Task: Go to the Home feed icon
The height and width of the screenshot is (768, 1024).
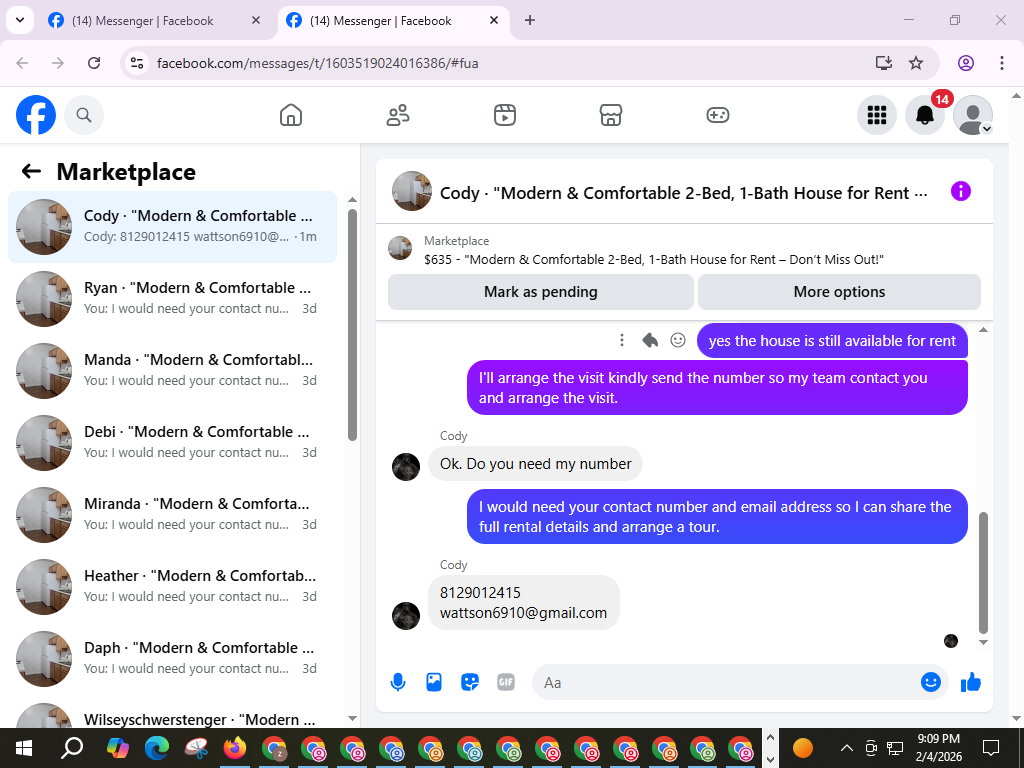Action: pyautogui.click(x=291, y=116)
